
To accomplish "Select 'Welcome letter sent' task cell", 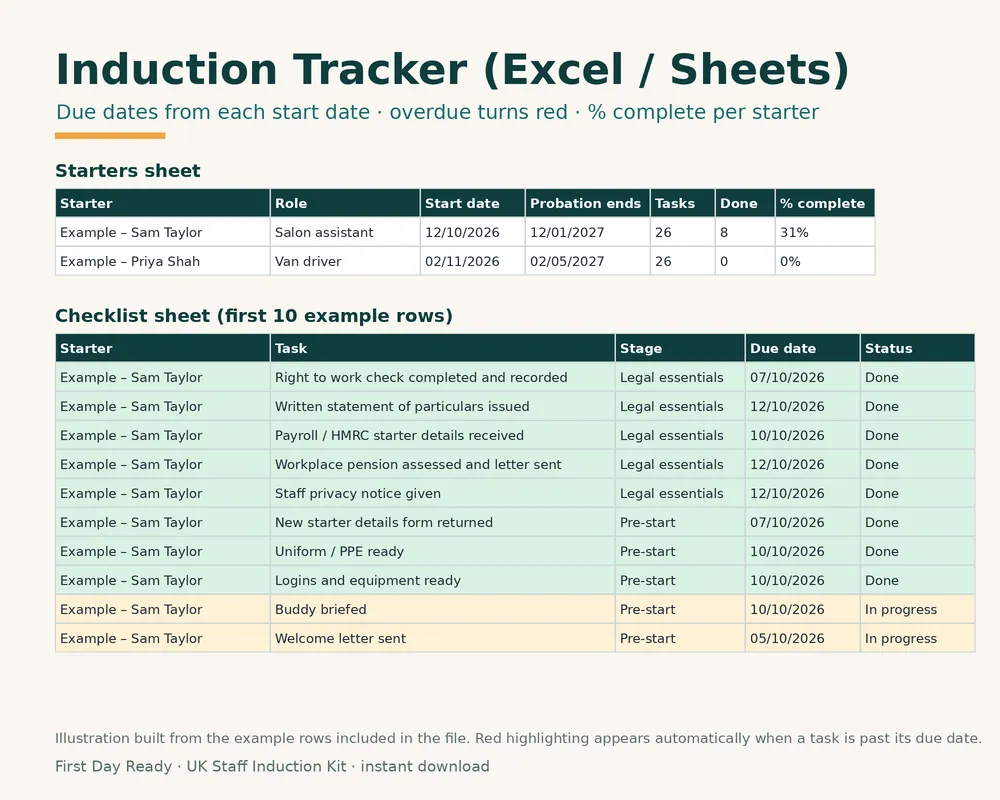I will click(x=443, y=639).
